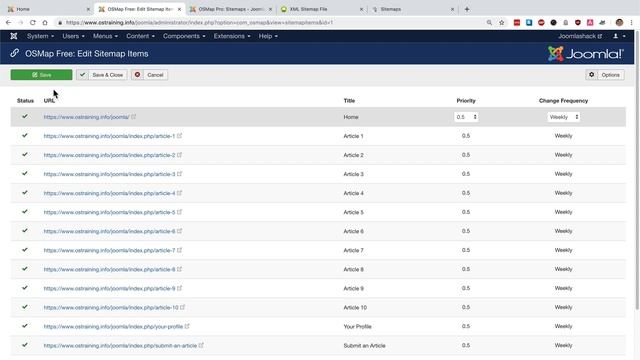Toggle status checkmark for Home row

click(x=25, y=117)
